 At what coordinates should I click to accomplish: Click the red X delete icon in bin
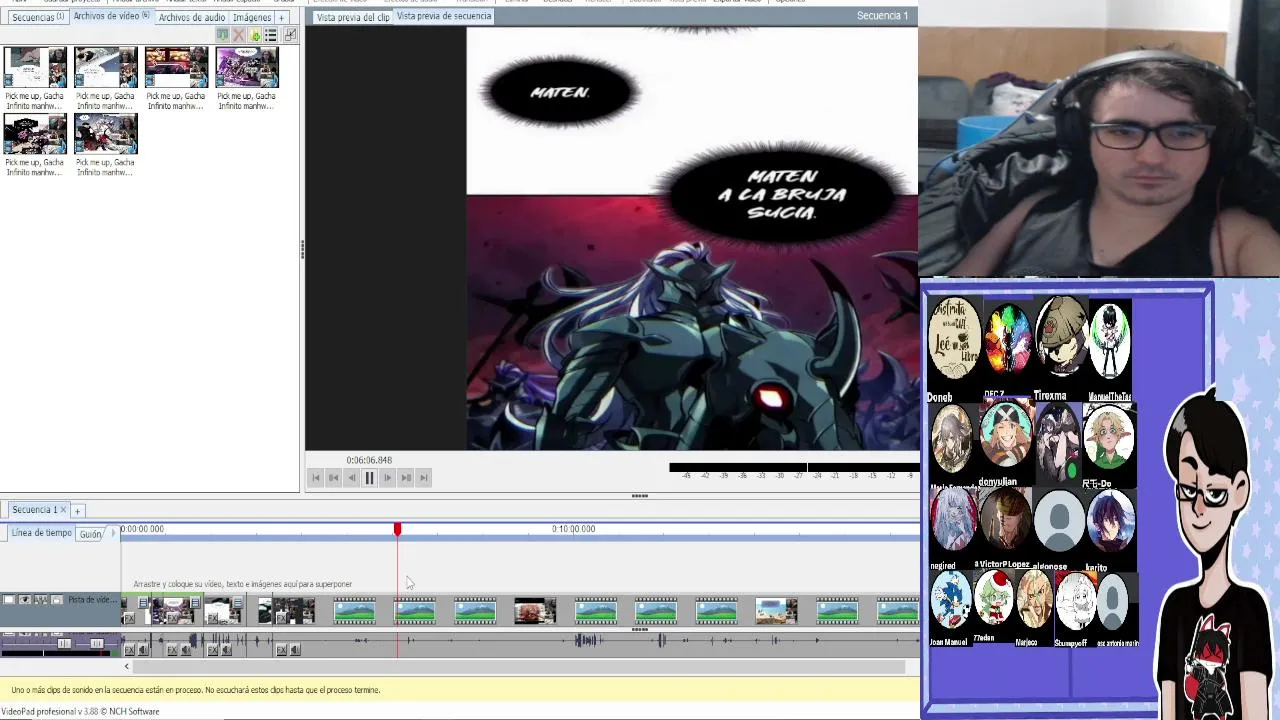pos(238,35)
